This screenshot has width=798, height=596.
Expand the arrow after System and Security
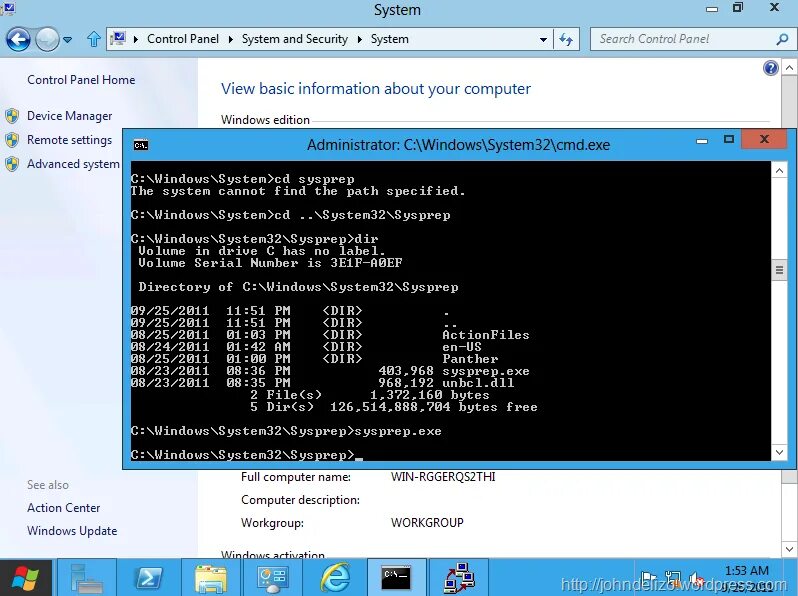tap(360, 39)
